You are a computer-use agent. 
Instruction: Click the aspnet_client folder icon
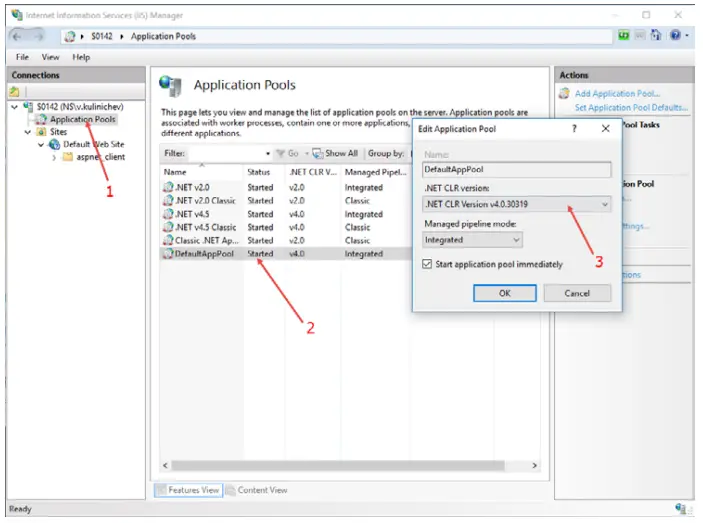(67, 157)
